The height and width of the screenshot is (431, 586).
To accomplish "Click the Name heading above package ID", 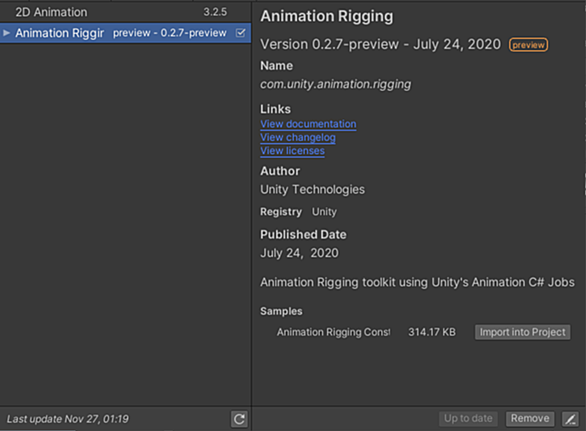I will click(277, 66).
